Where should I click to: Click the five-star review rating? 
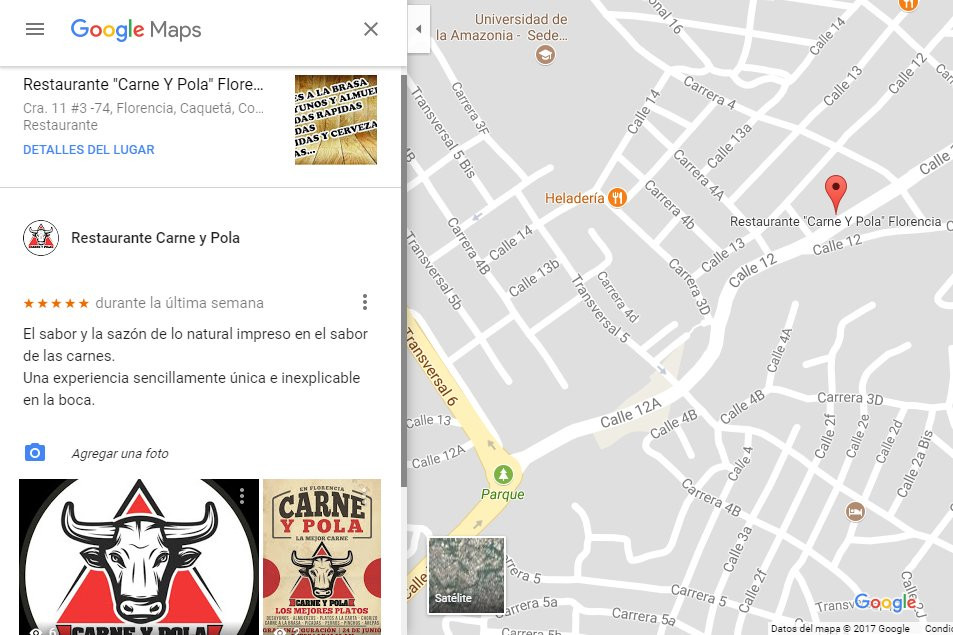(56, 303)
